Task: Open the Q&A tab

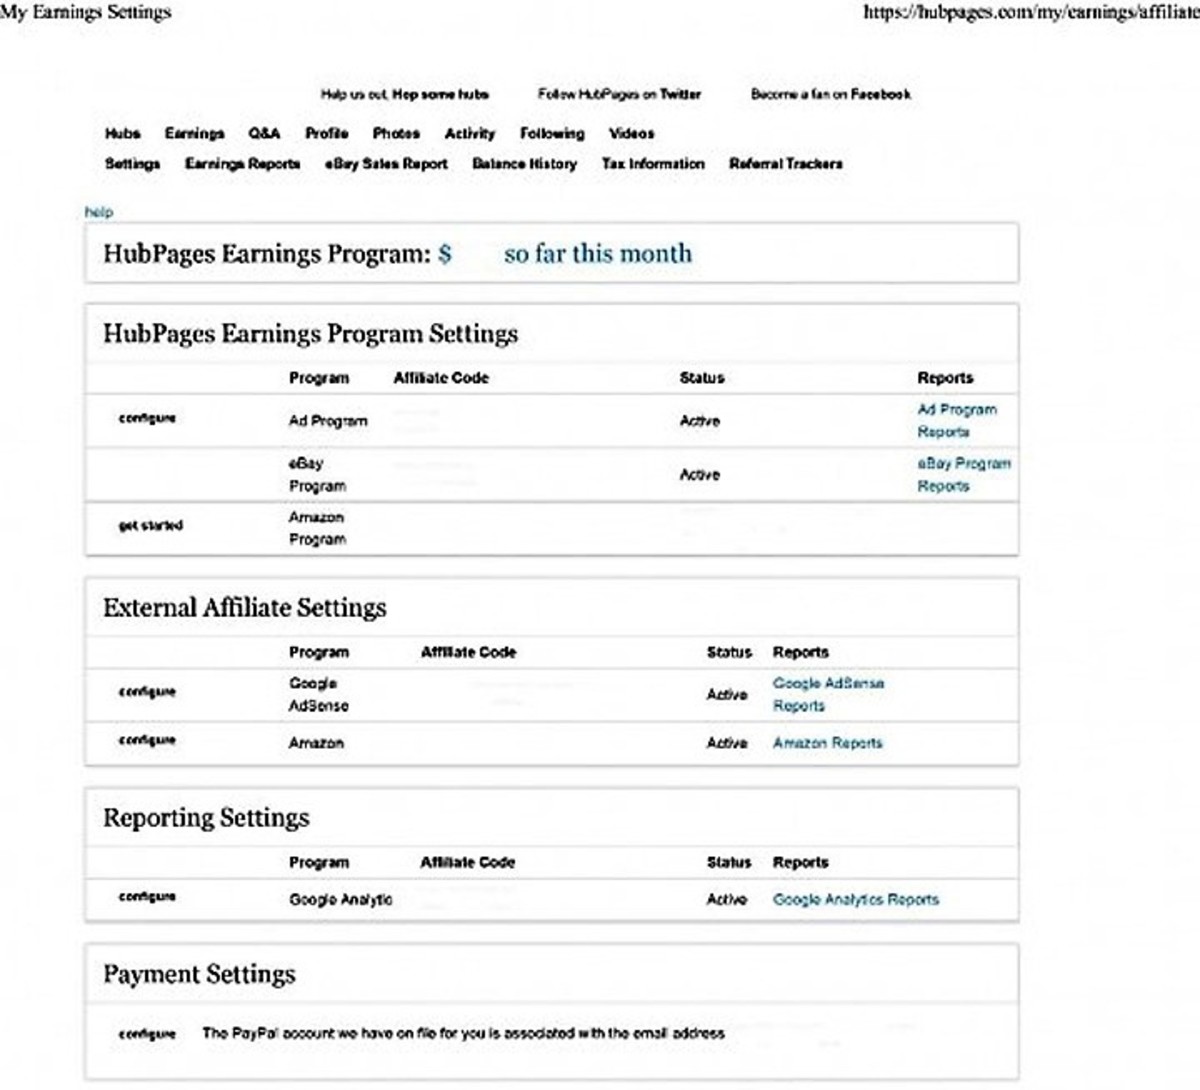Action: coord(264,133)
